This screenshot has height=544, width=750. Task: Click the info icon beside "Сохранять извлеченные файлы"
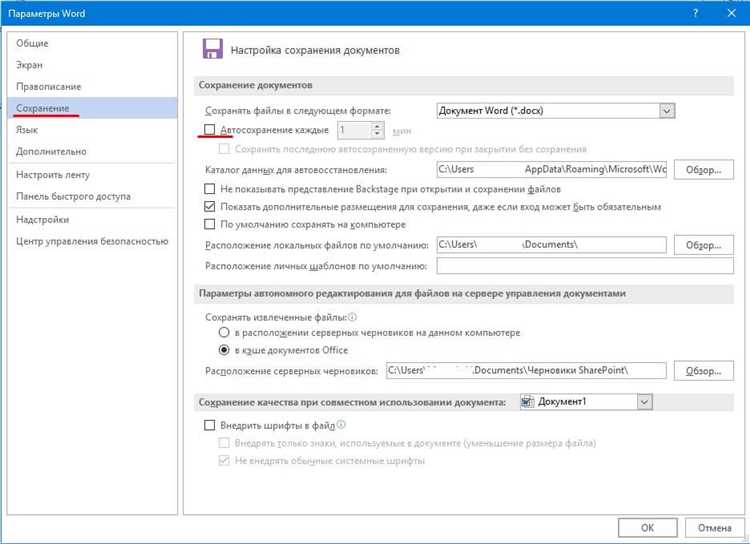(x=351, y=317)
